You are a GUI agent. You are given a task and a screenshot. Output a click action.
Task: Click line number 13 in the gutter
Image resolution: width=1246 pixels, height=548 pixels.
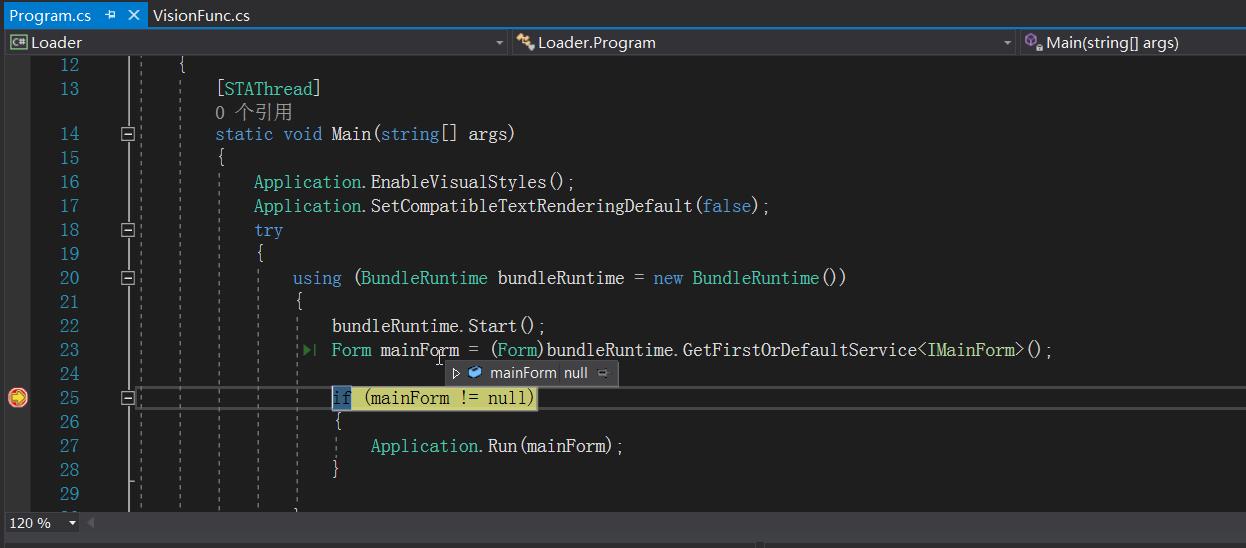[x=69, y=89]
